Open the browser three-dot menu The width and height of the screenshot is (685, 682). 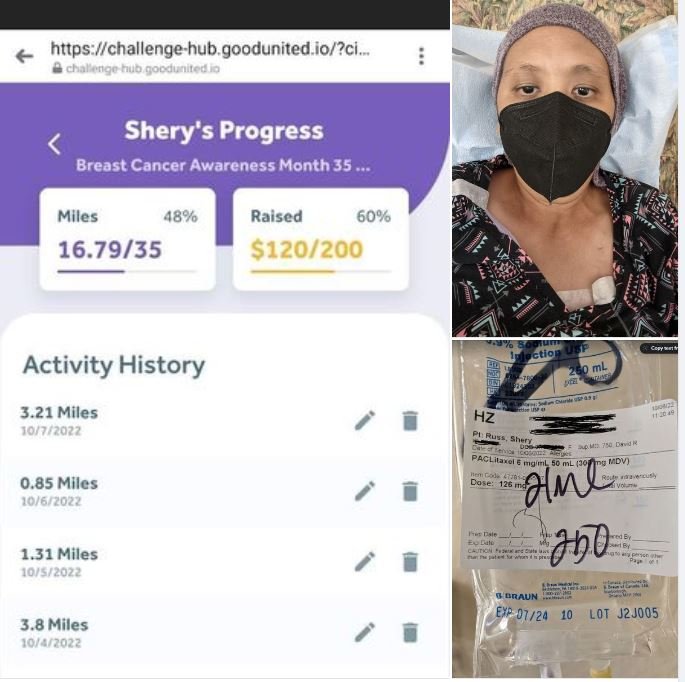click(x=421, y=56)
